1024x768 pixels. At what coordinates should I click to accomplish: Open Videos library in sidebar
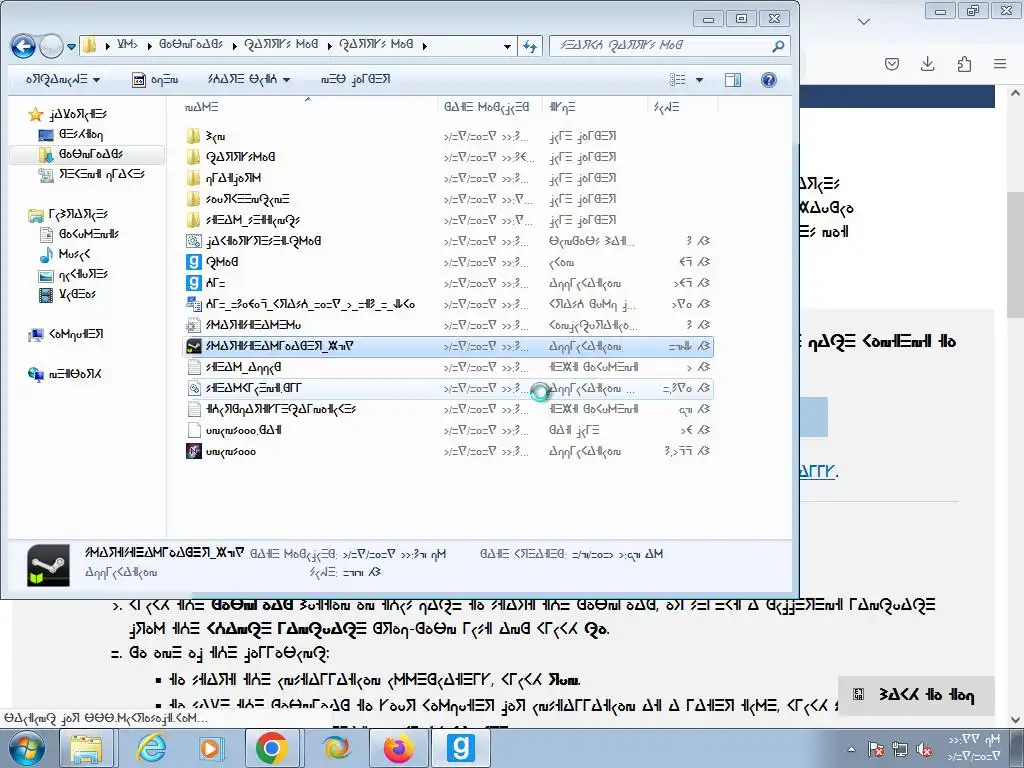(x=68, y=295)
